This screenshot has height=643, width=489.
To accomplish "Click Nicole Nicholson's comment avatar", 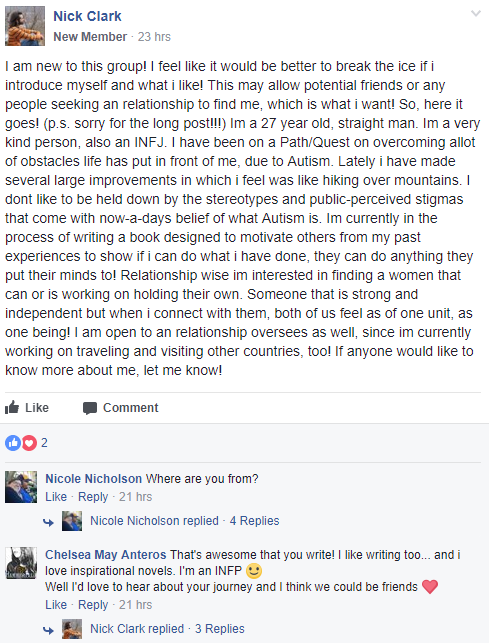I will (x=21, y=487).
